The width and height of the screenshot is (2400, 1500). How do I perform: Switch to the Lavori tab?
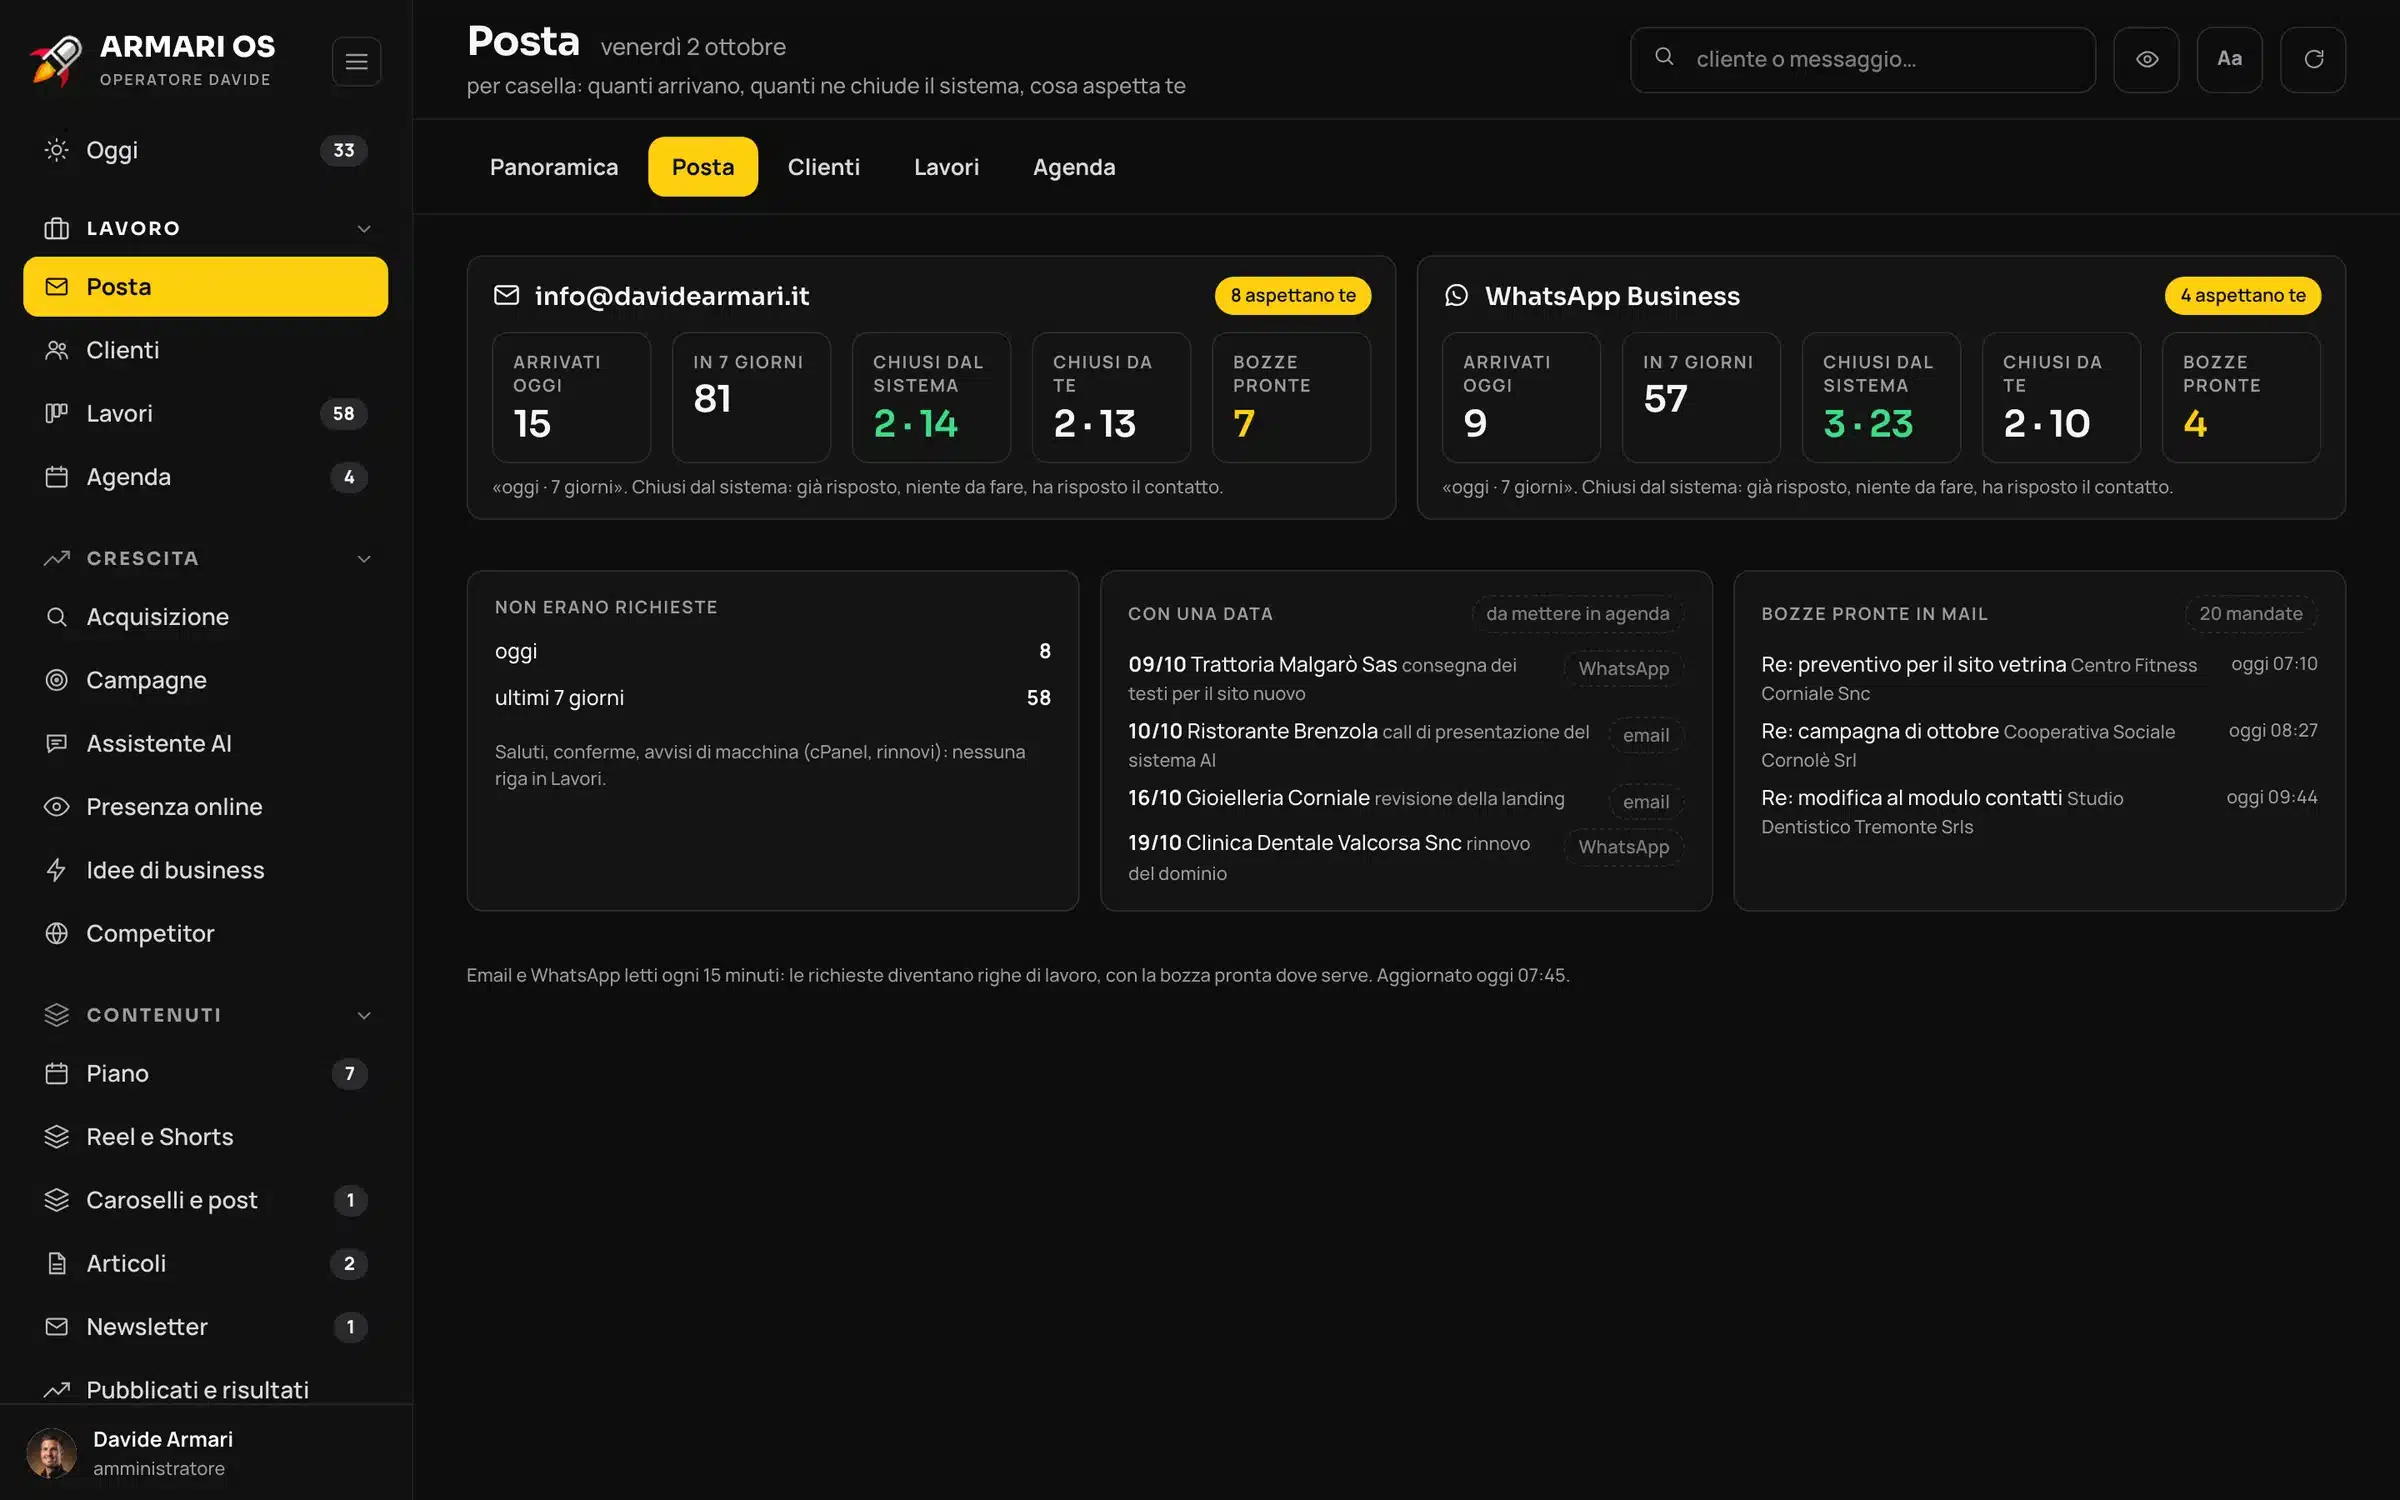(x=946, y=167)
